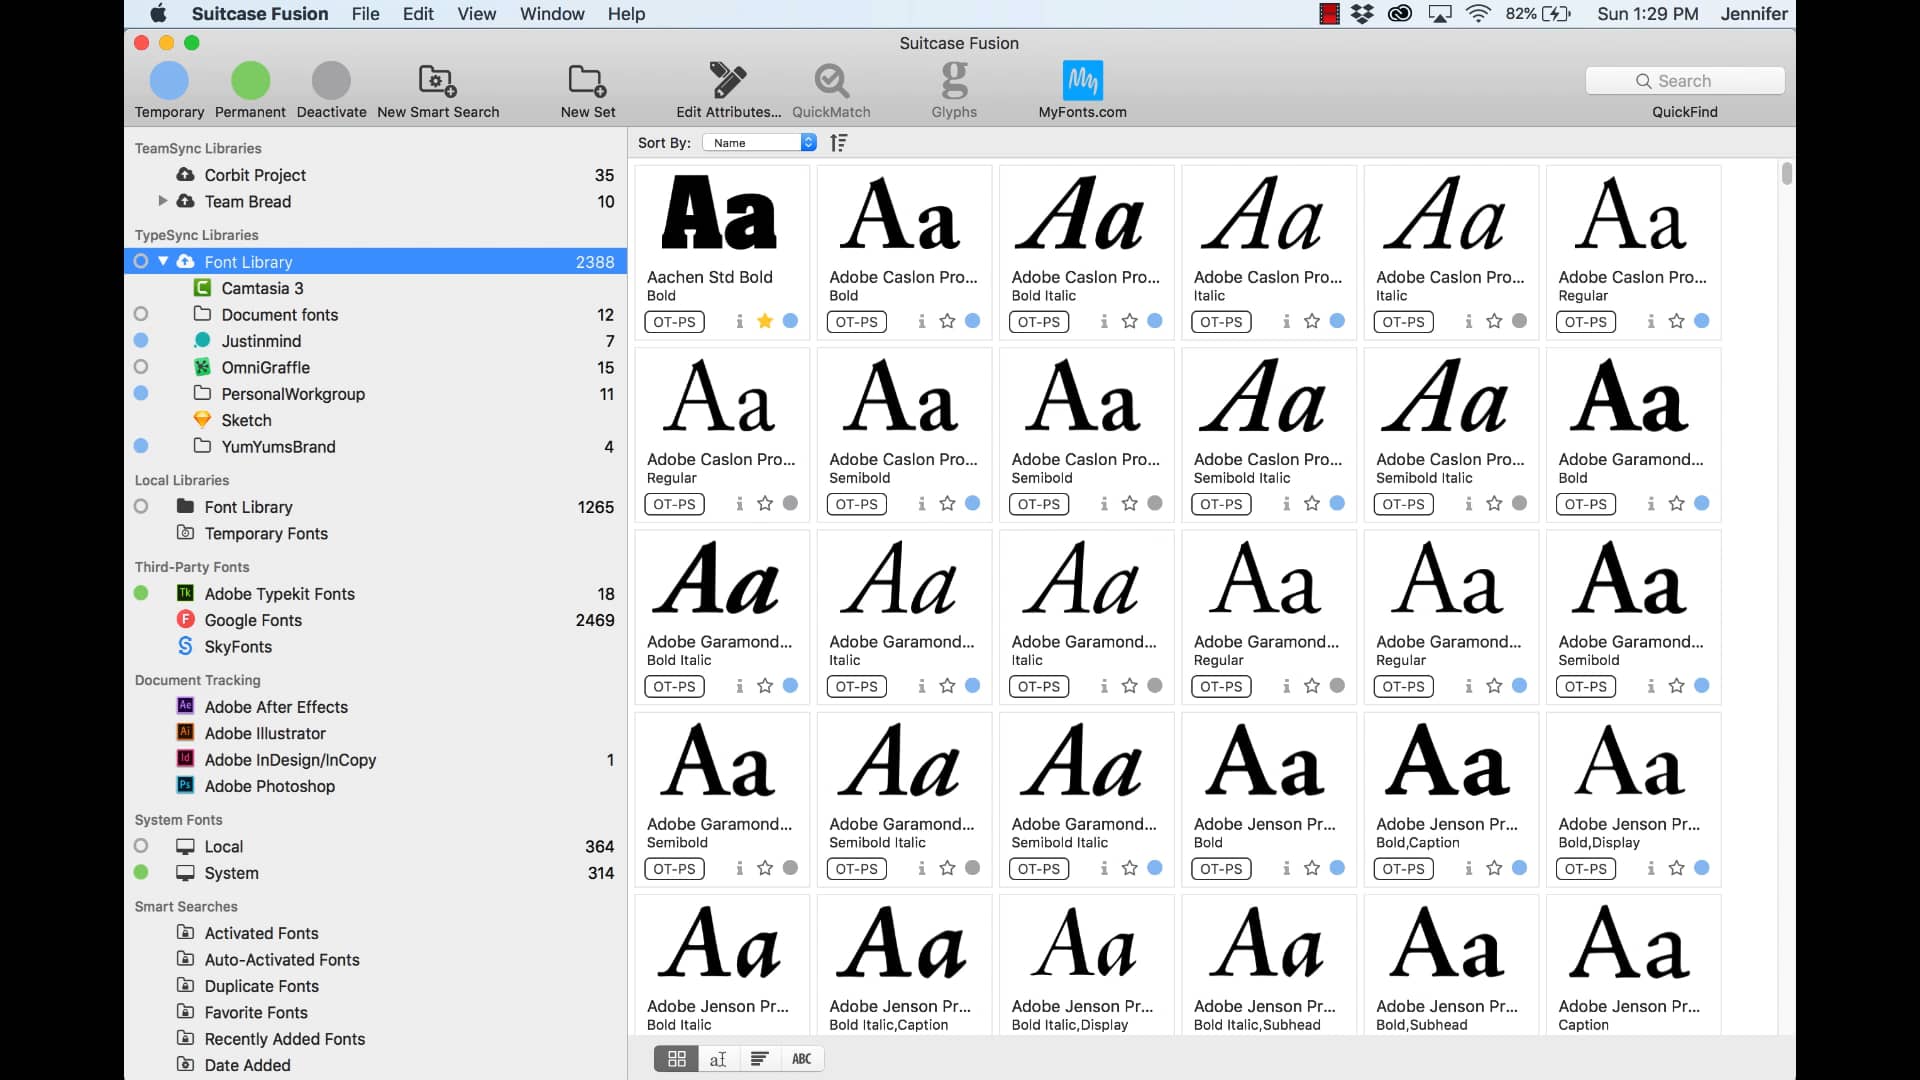Enable the activation circle for OmniGraffle library

point(141,367)
